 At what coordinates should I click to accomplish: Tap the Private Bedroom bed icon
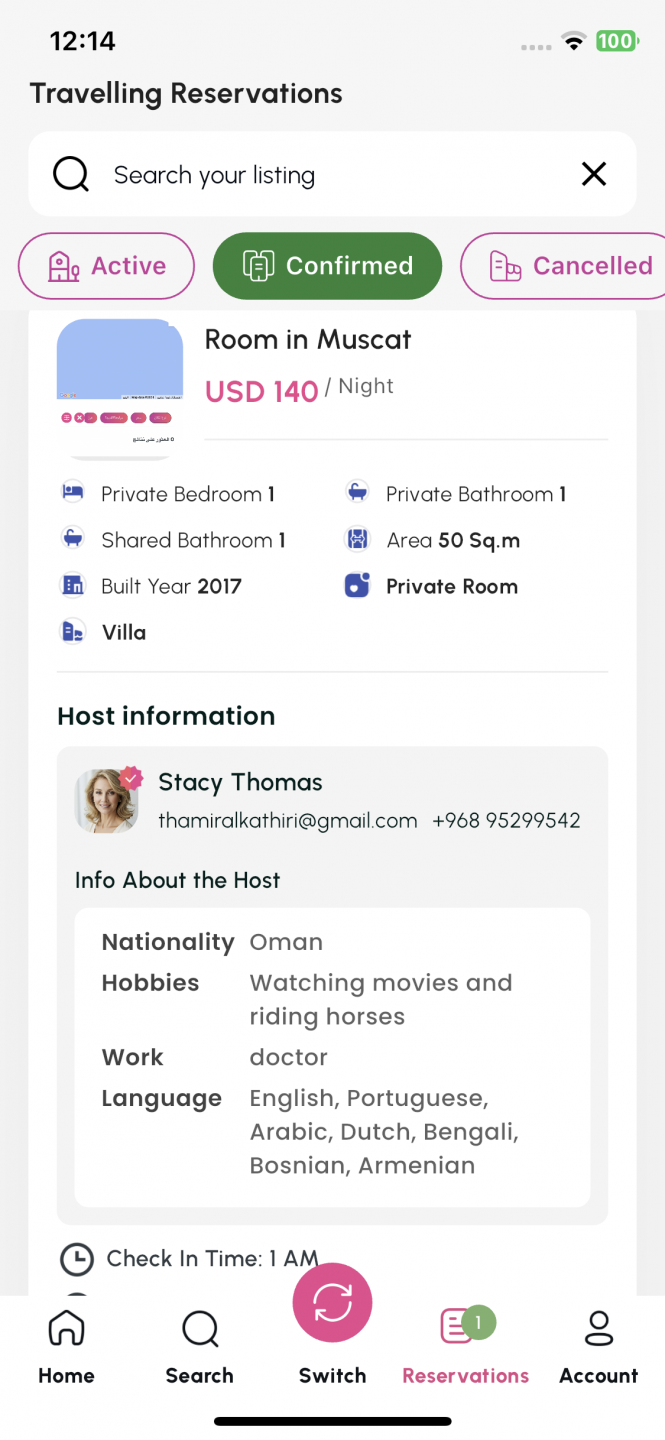coord(73,493)
